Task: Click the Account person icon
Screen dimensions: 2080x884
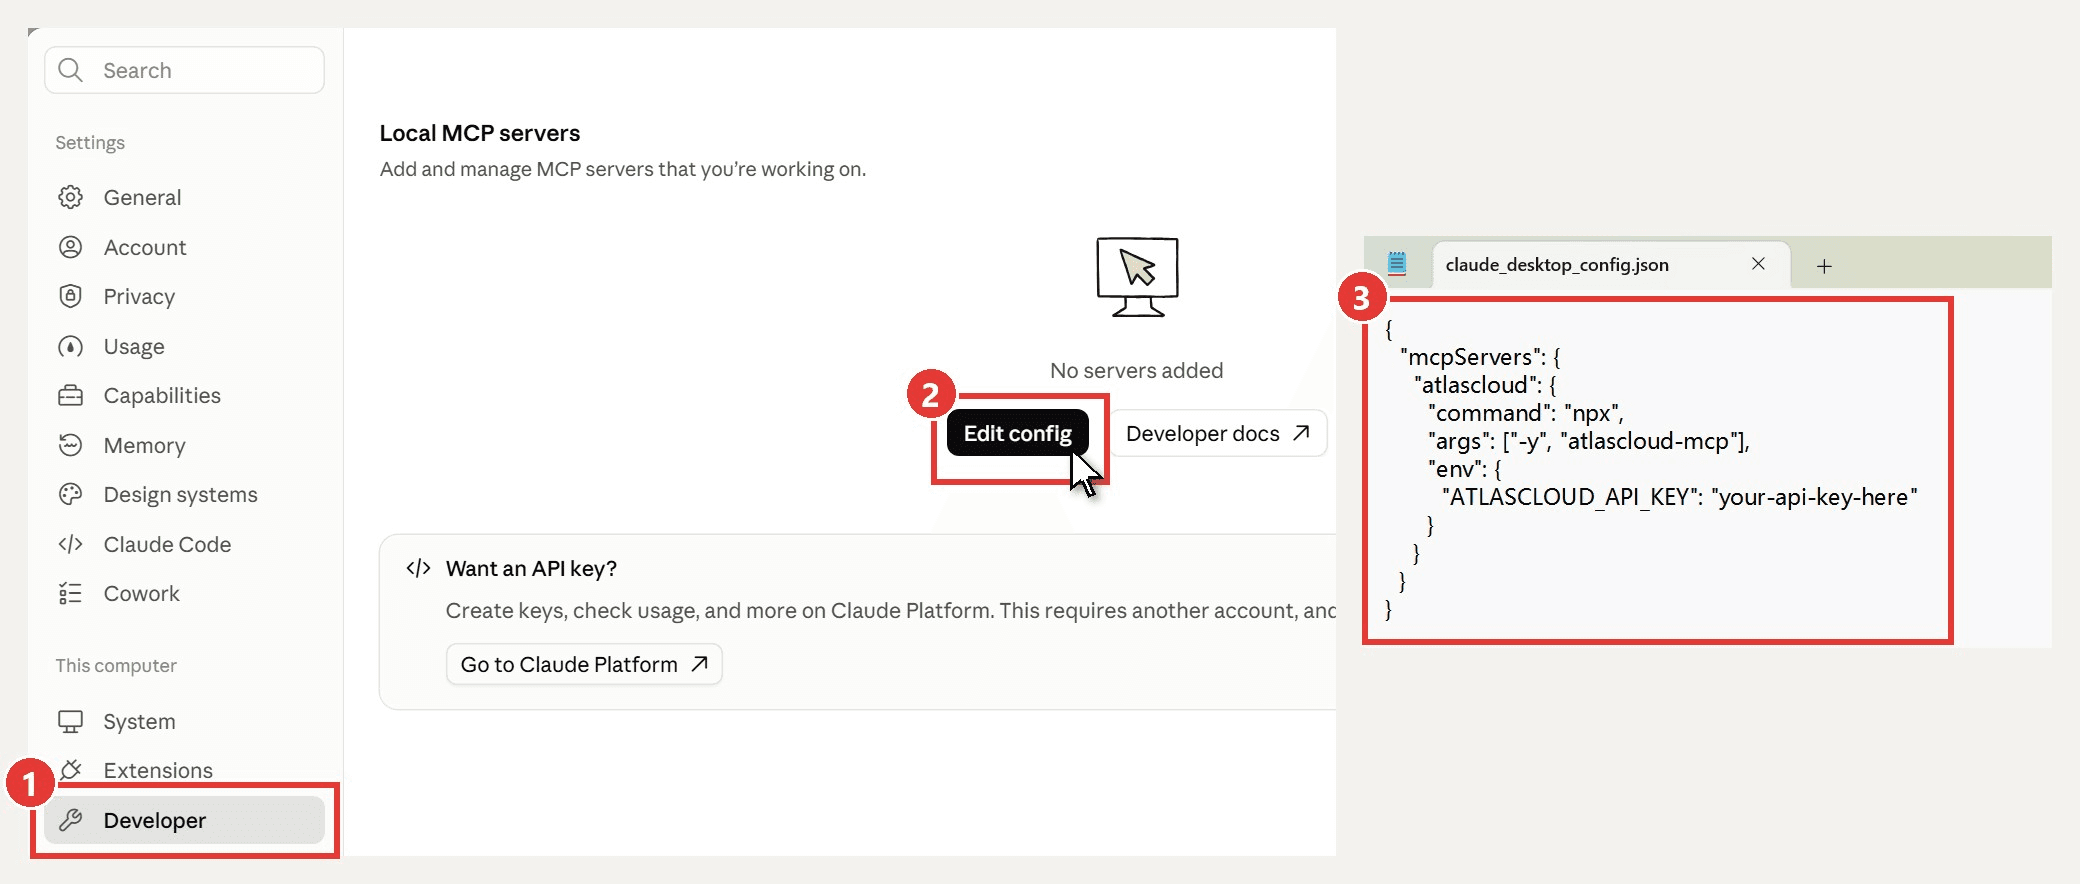Action: (x=70, y=247)
